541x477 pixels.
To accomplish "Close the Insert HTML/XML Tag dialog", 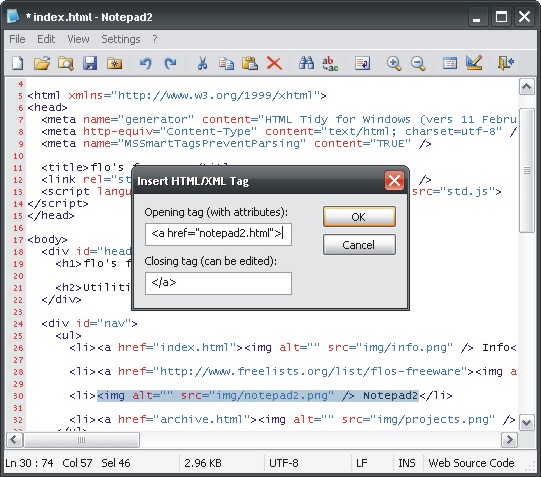I will point(394,180).
